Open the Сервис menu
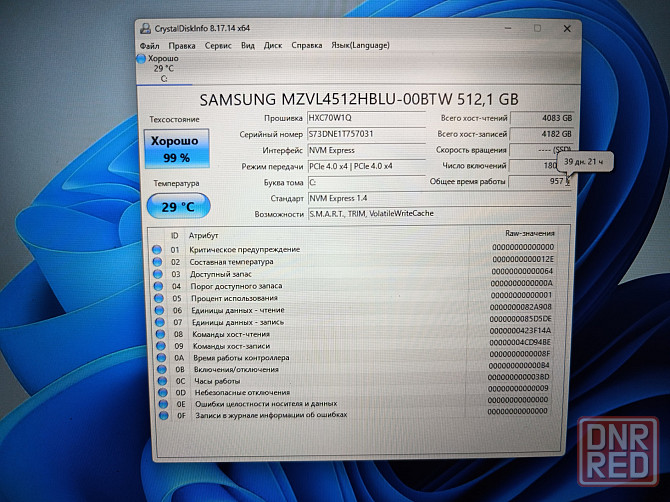 coord(217,45)
